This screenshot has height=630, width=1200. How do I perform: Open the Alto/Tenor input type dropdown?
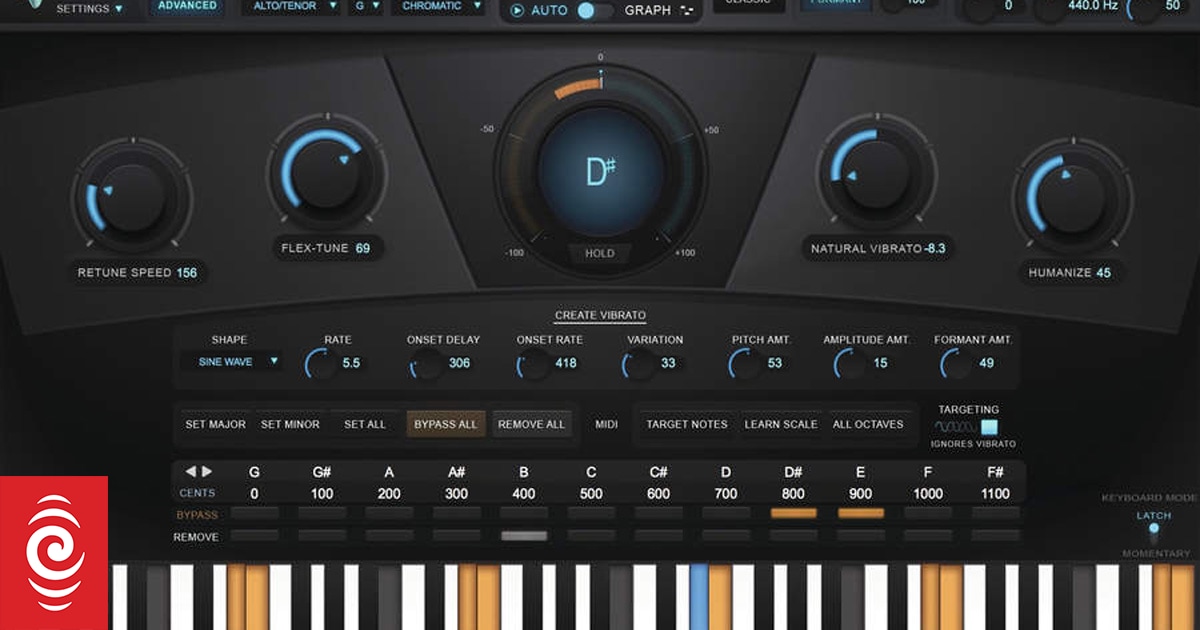[x=291, y=6]
